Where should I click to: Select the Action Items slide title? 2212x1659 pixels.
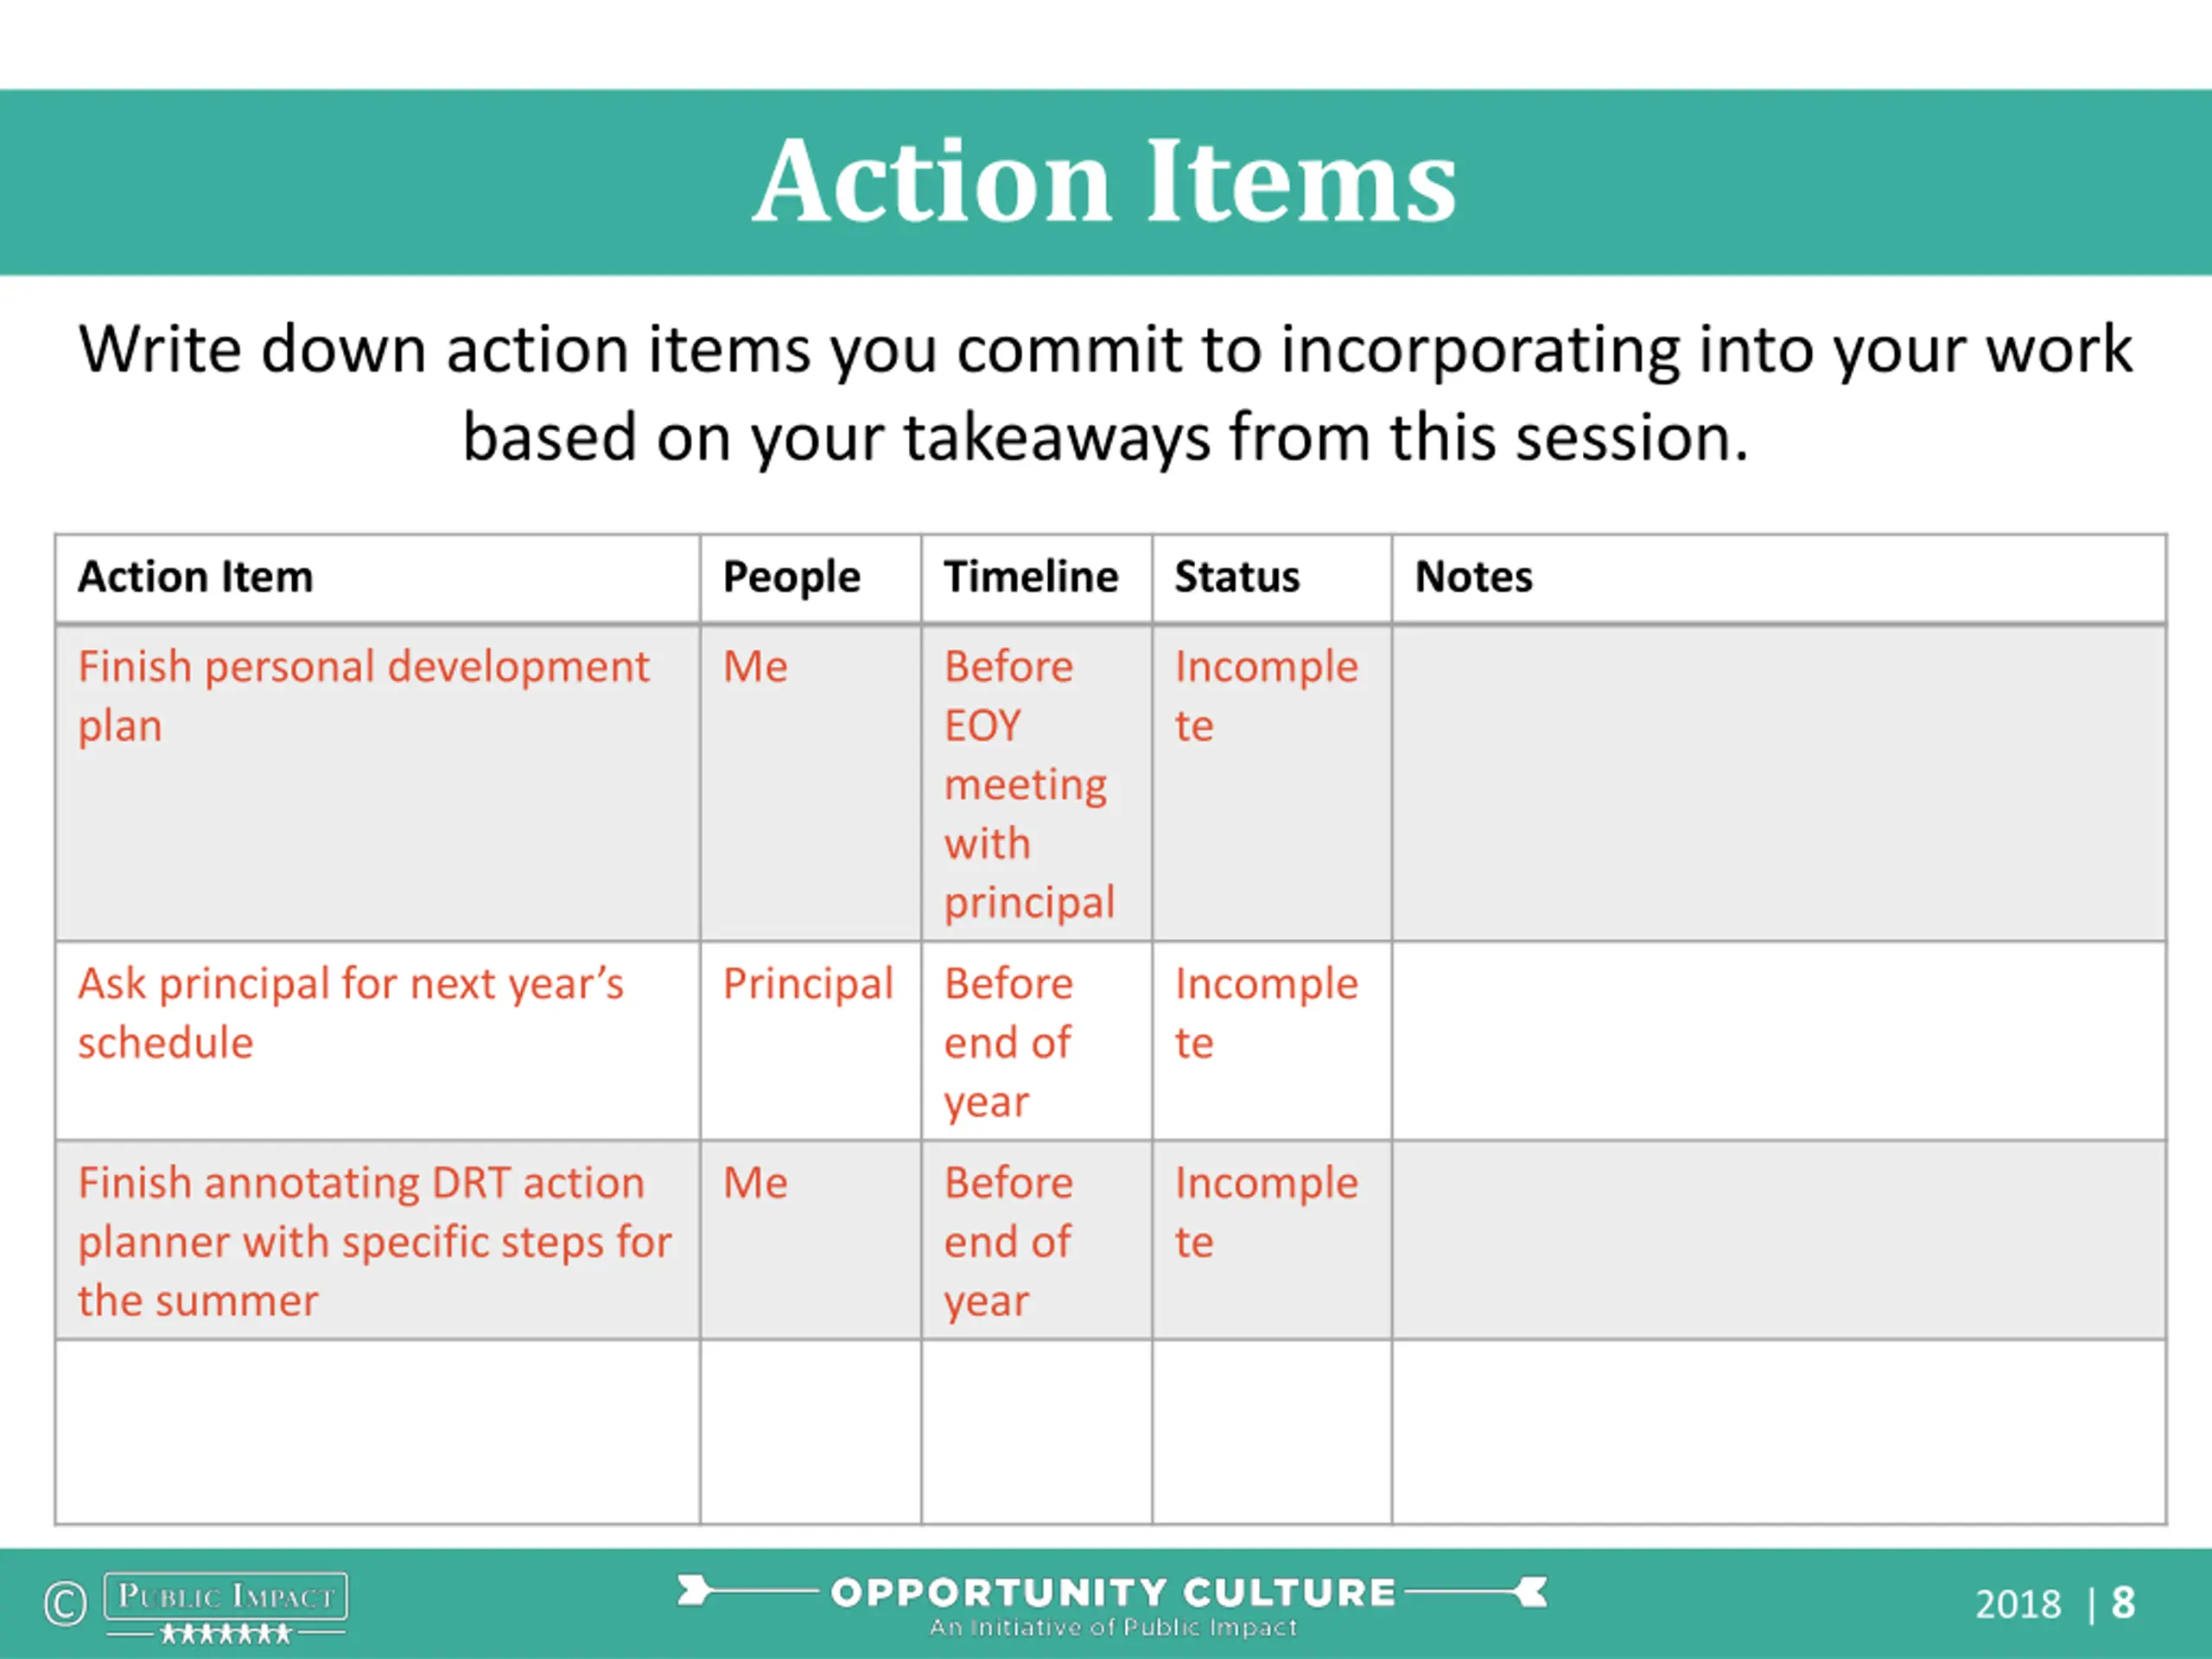tap(1105, 181)
